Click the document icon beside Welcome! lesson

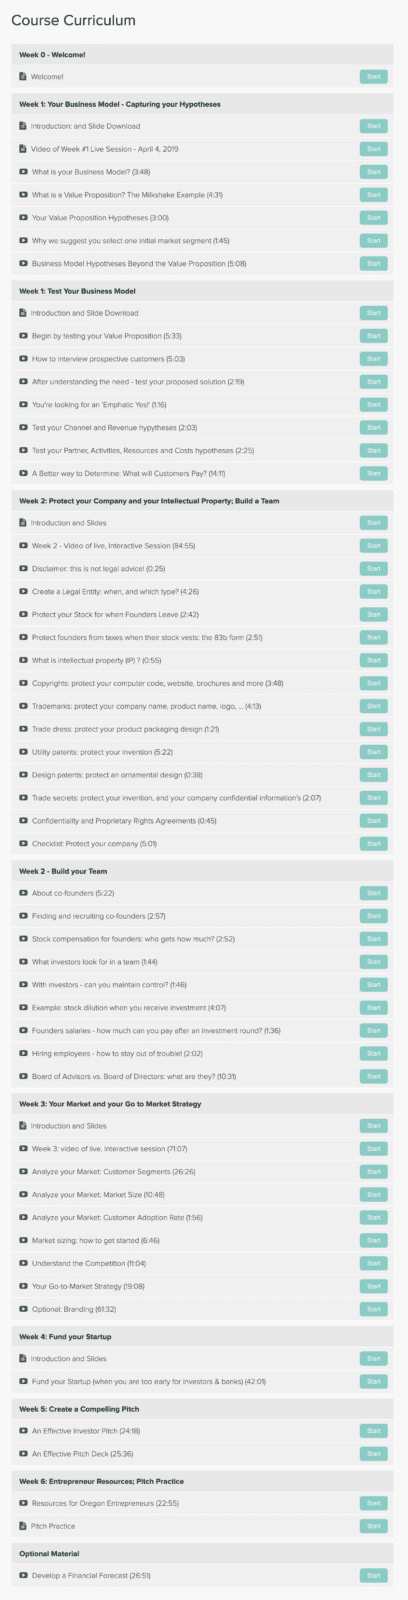pyautogui.click(x=23, y=76)
